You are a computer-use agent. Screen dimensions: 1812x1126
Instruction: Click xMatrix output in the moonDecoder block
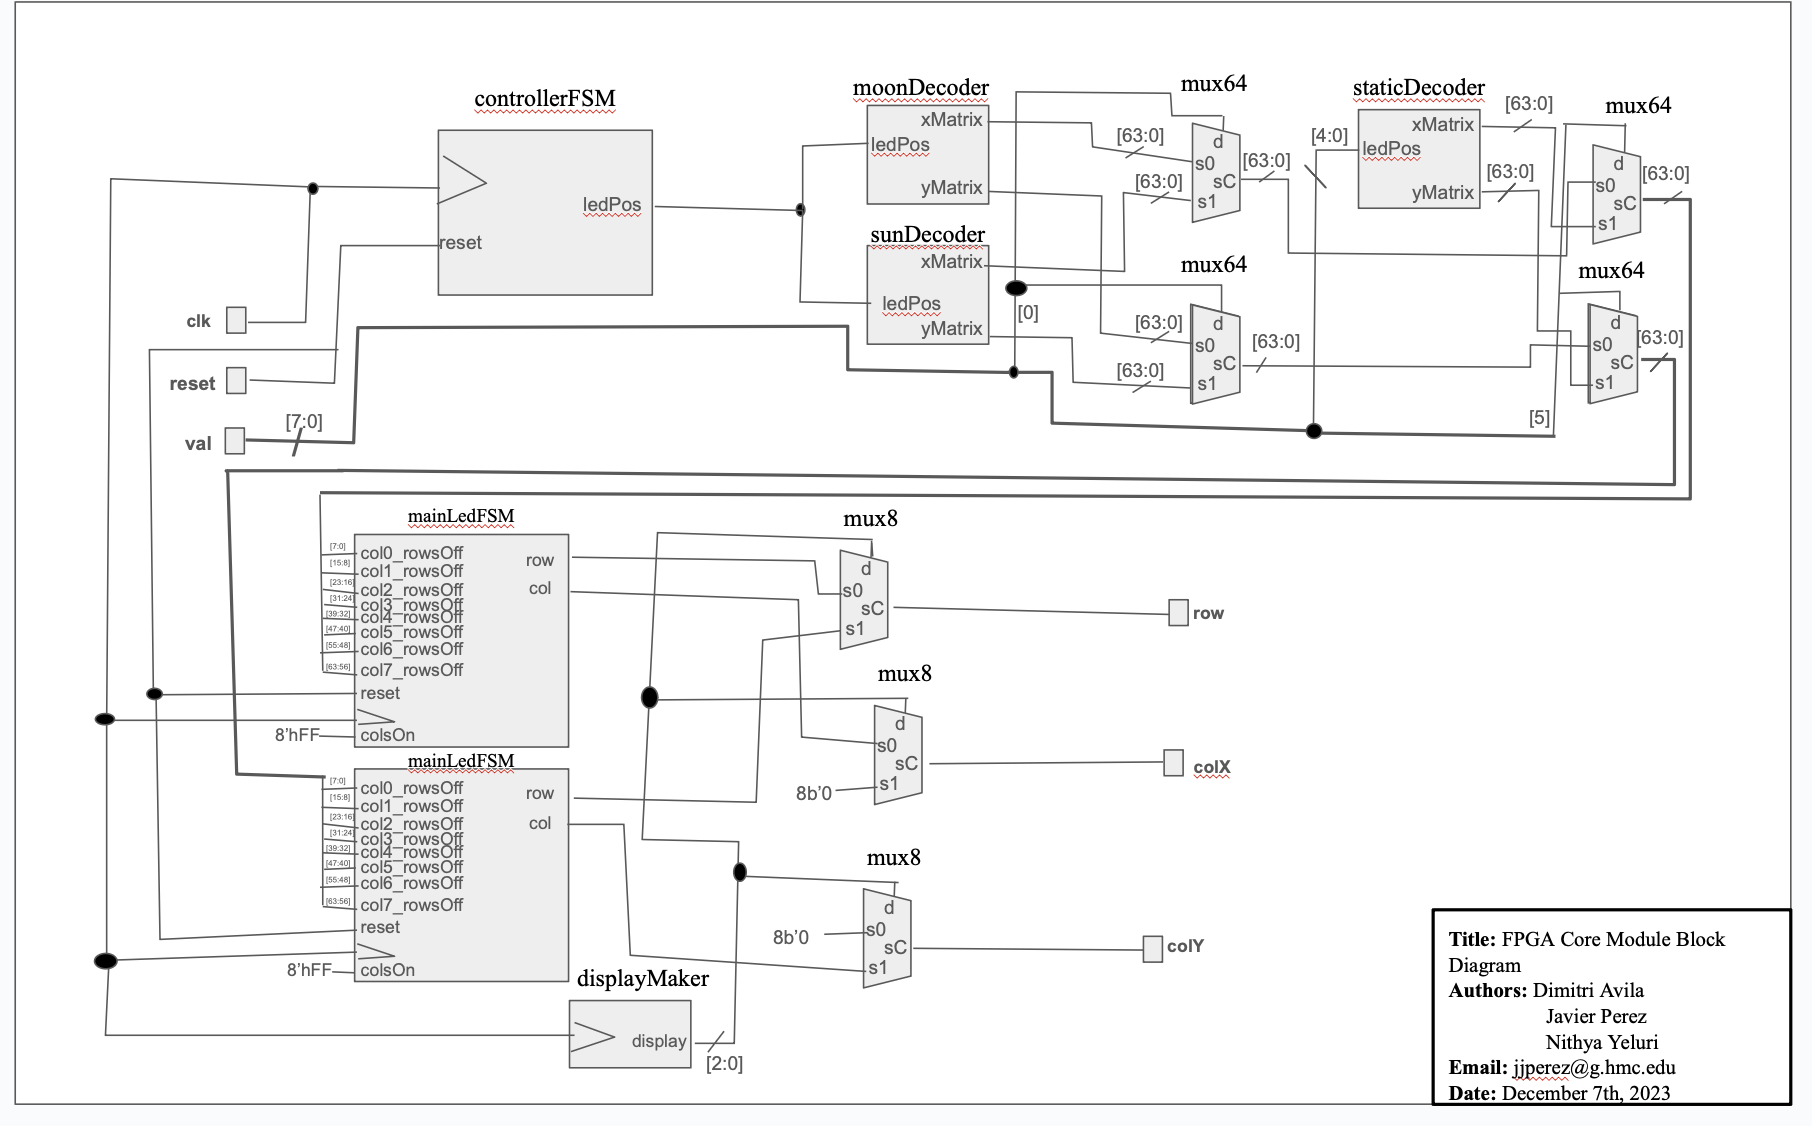click(951, 120)
